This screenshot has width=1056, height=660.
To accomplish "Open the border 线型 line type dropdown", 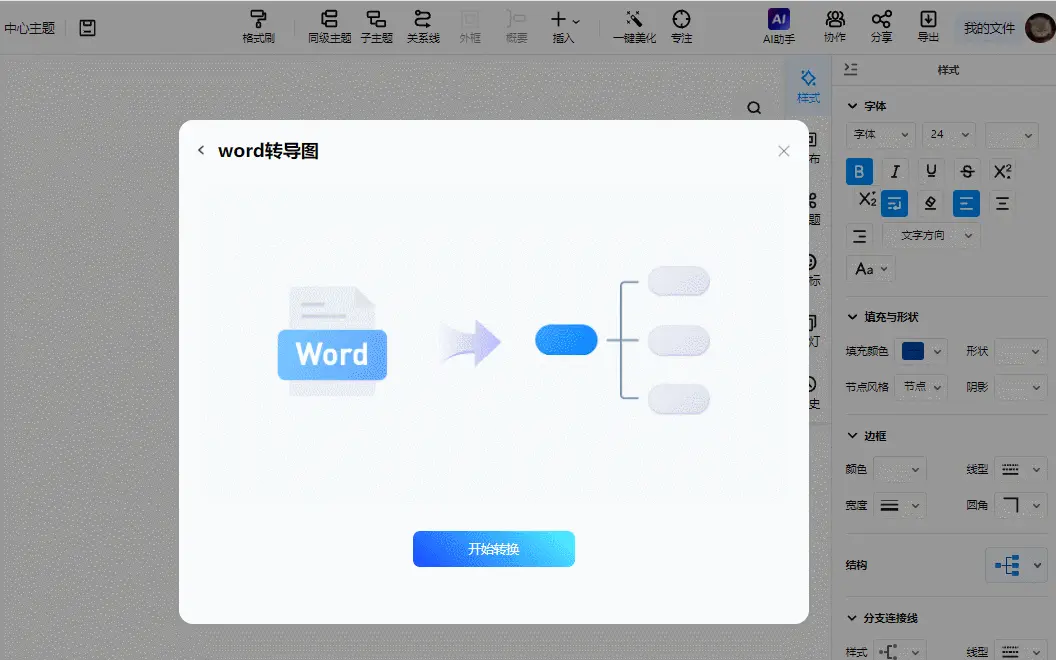I will point(1021,469).
